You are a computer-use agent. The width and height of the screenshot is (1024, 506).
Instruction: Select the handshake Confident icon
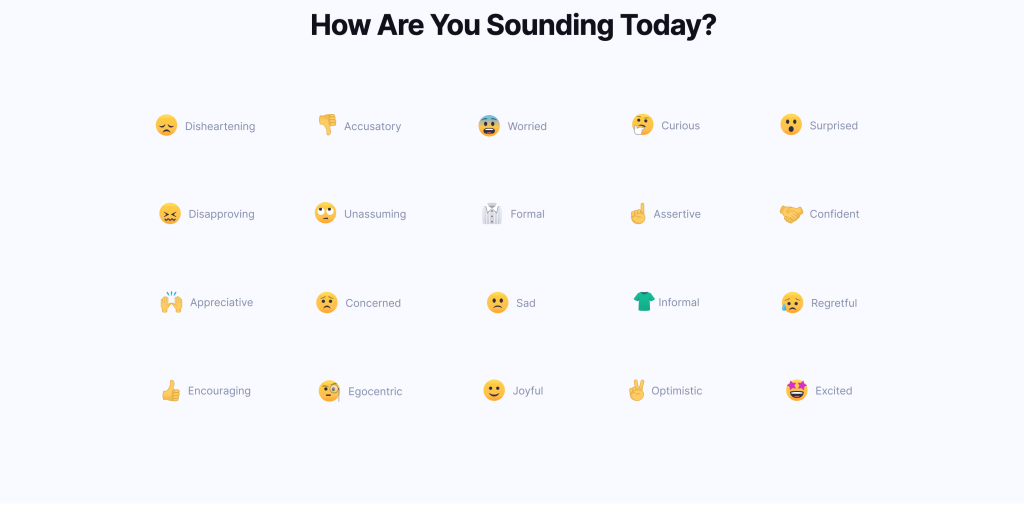(x=791, y=213)
